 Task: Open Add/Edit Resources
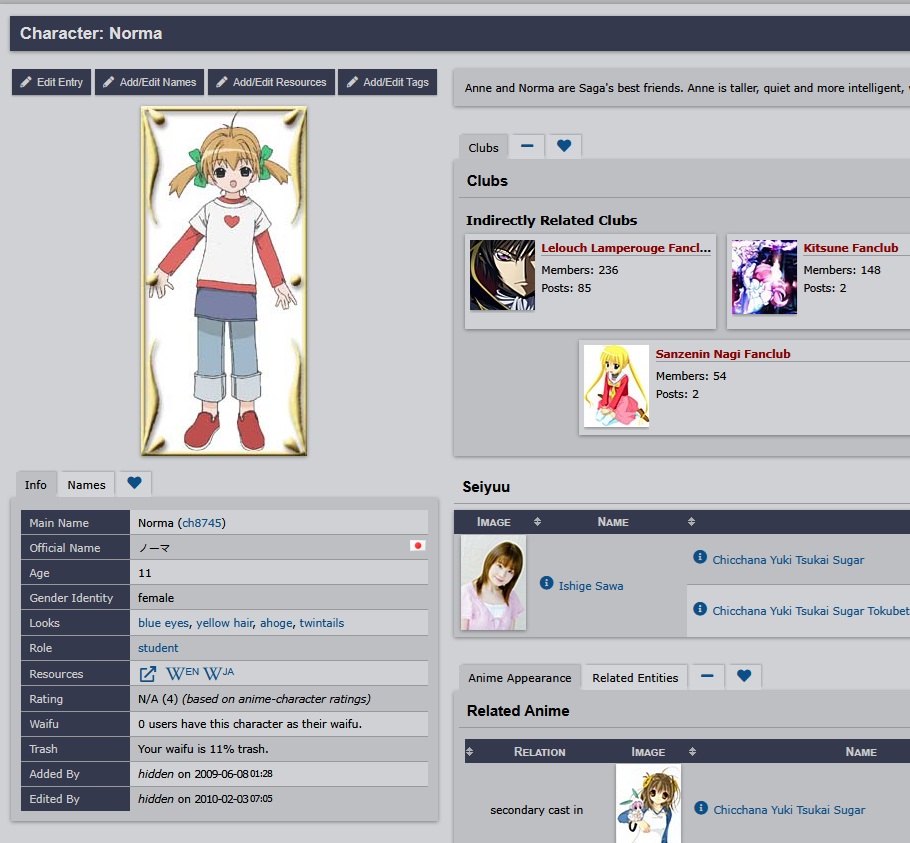point(272,82)
